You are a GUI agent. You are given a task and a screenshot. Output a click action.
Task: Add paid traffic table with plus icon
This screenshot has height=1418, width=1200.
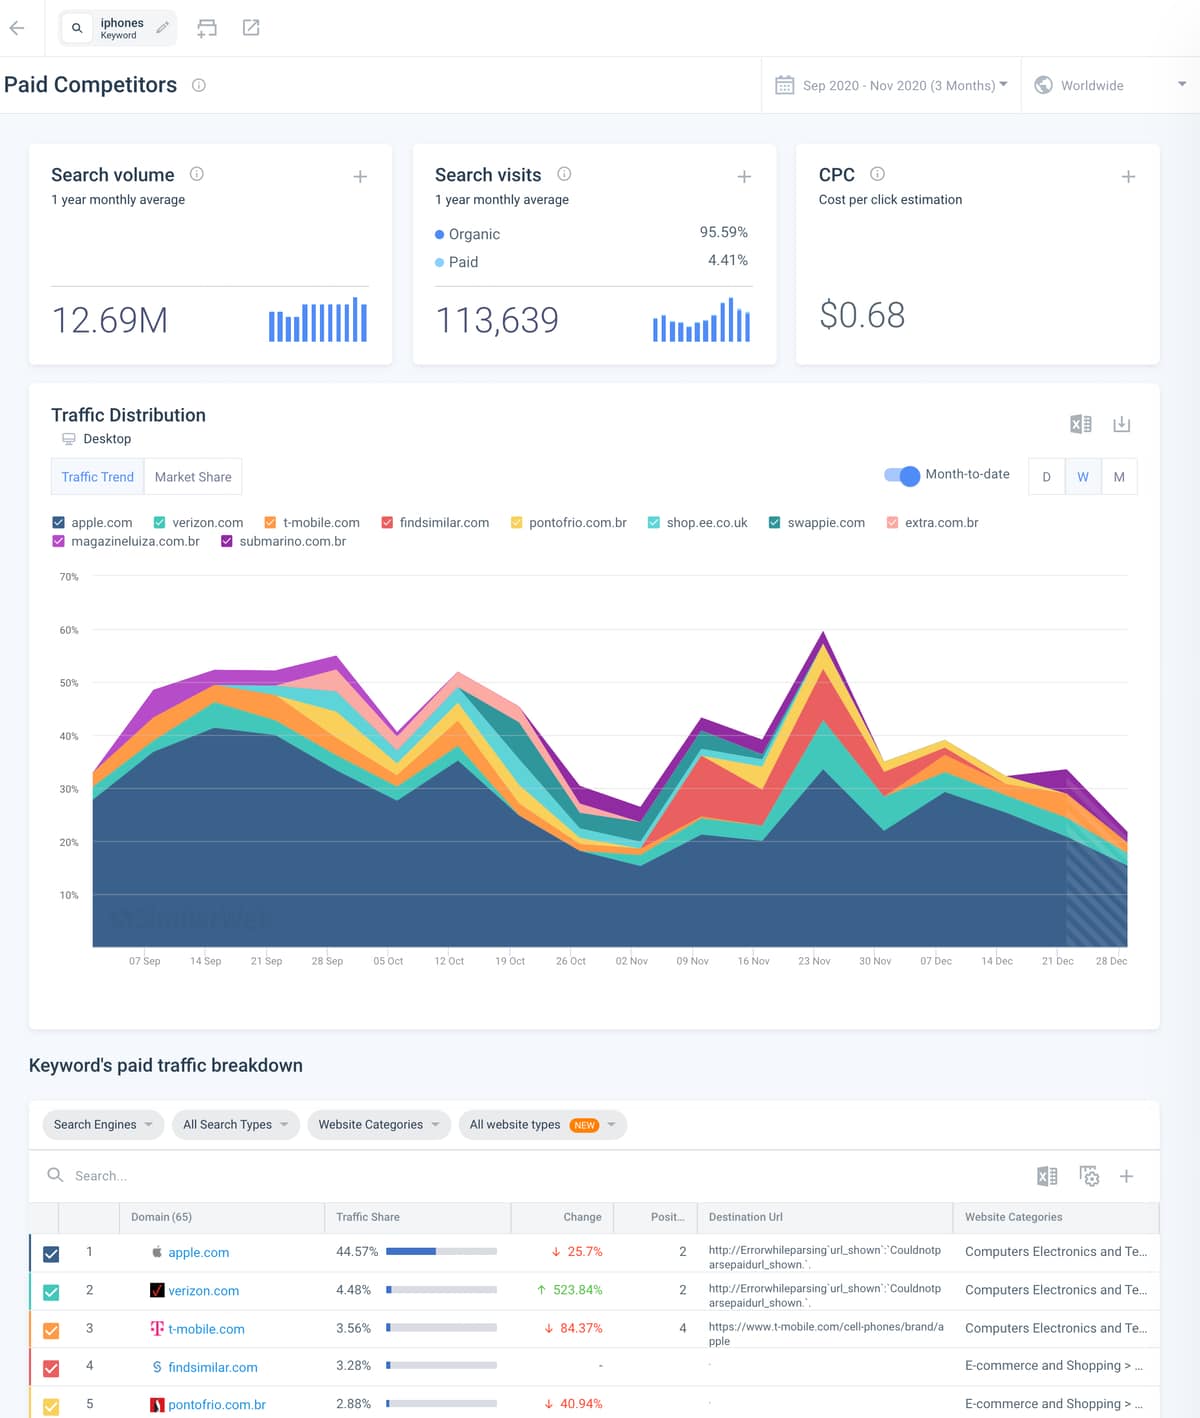click(x=1126, y=1176)
